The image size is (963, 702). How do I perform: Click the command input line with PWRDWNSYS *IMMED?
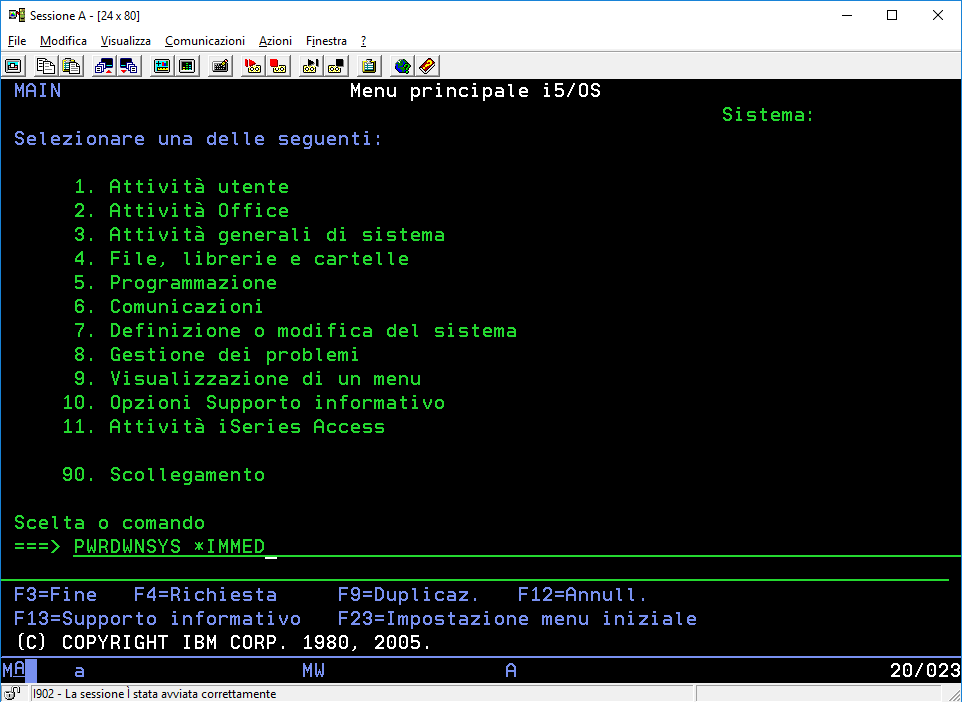517,547
